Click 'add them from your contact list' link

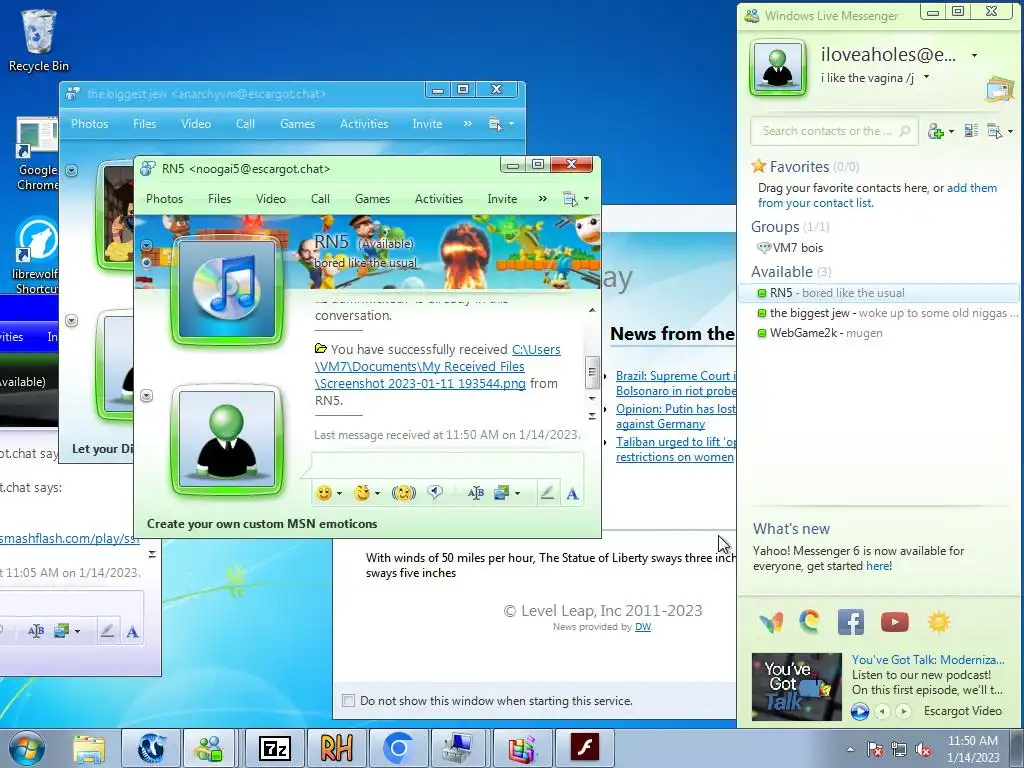click(878, 195)
